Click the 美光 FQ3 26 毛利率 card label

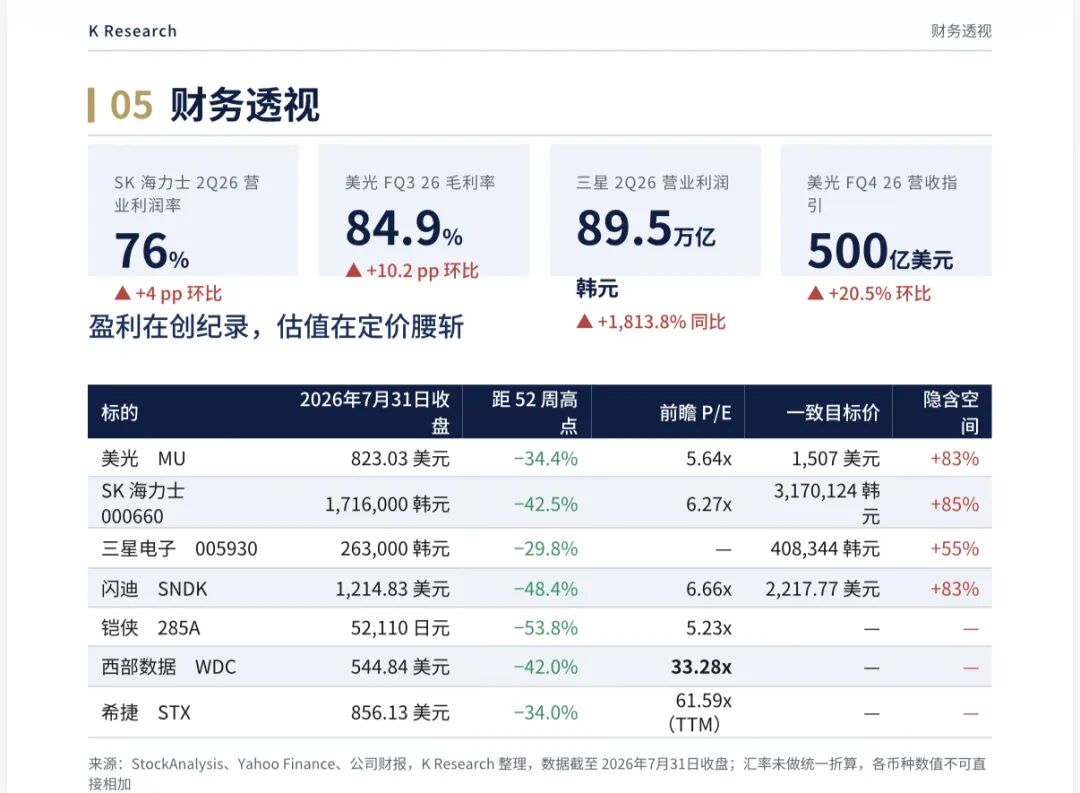[x=420, y=183]
